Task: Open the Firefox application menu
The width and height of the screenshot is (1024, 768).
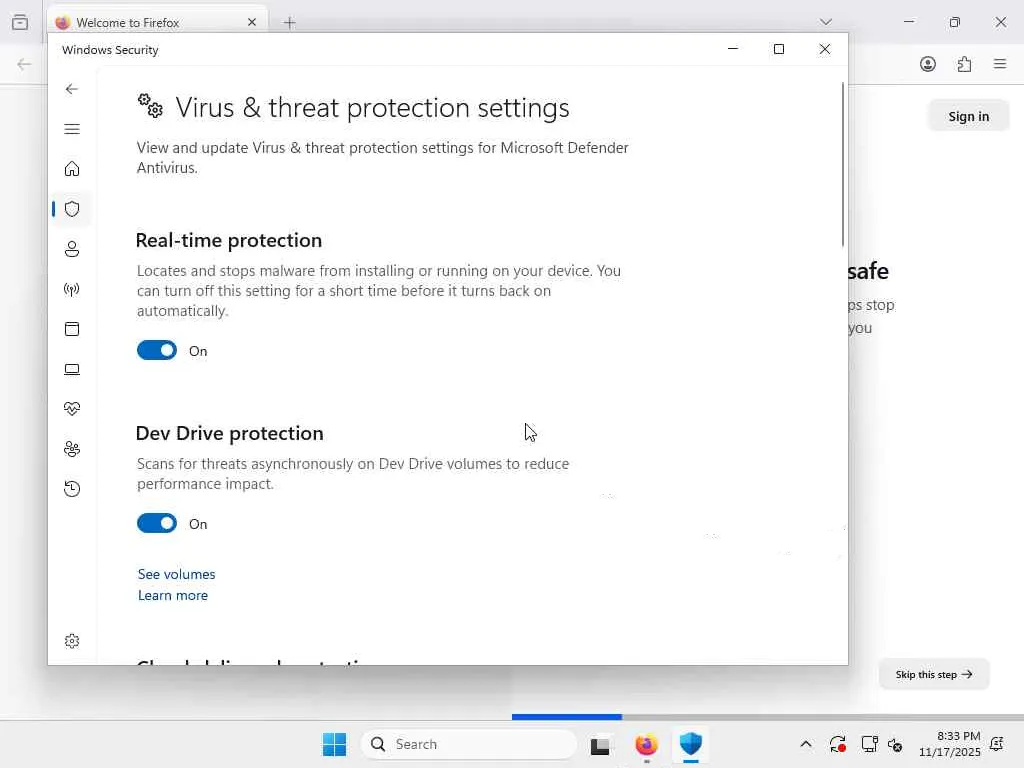Action: (x=1000, y=64)
